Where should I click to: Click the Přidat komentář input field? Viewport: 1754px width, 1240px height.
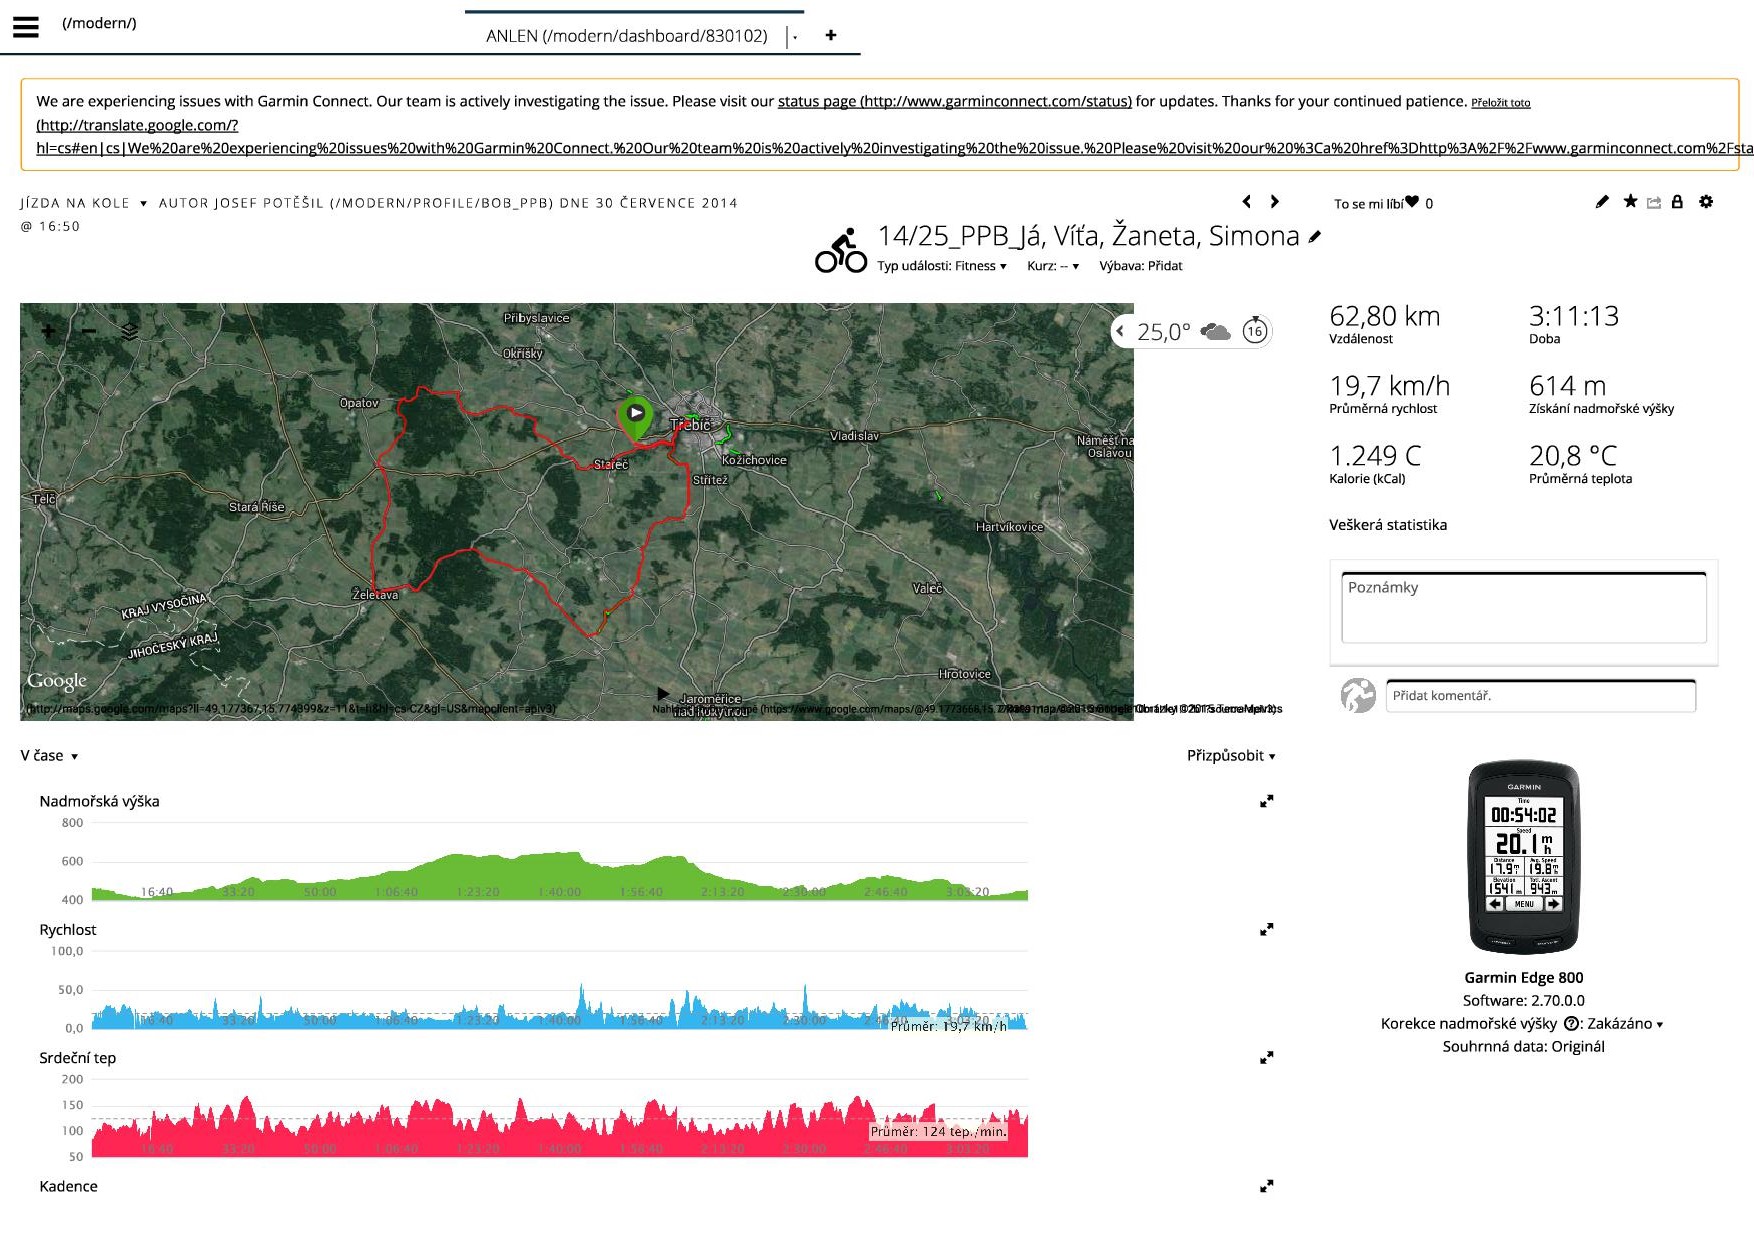(x=1540, y=696)
